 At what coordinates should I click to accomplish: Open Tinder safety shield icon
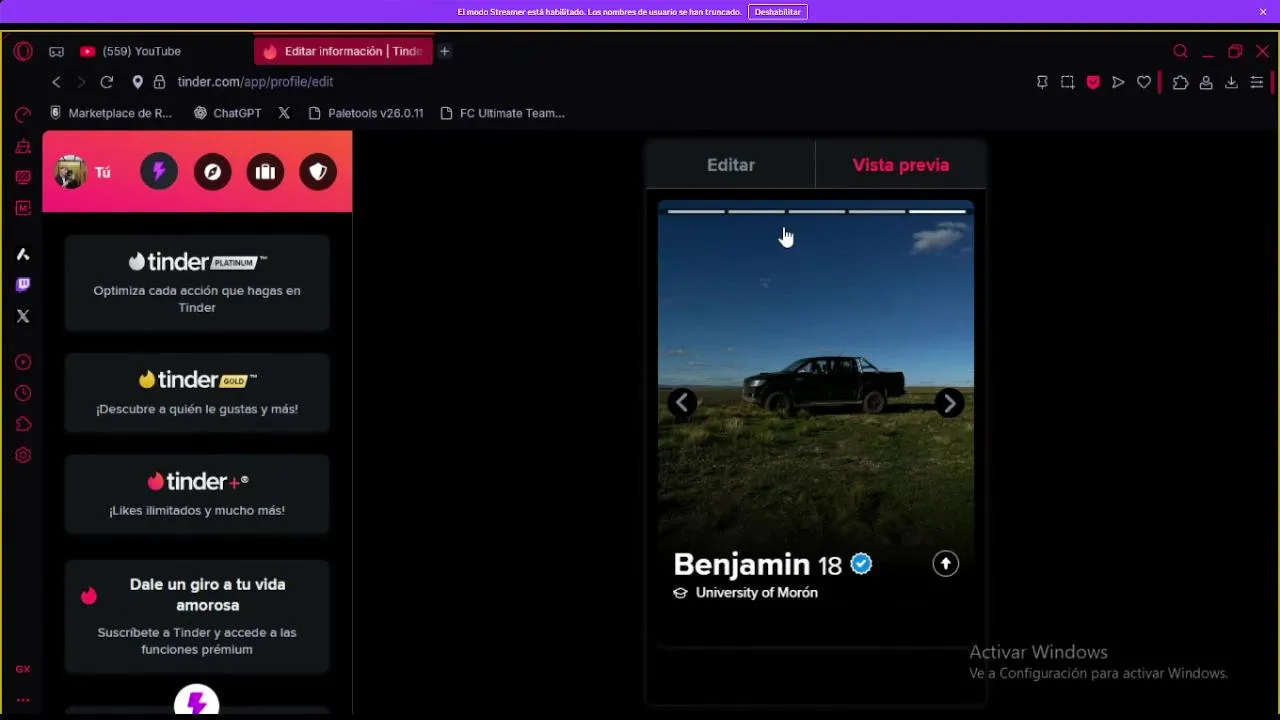coord(318,172)
